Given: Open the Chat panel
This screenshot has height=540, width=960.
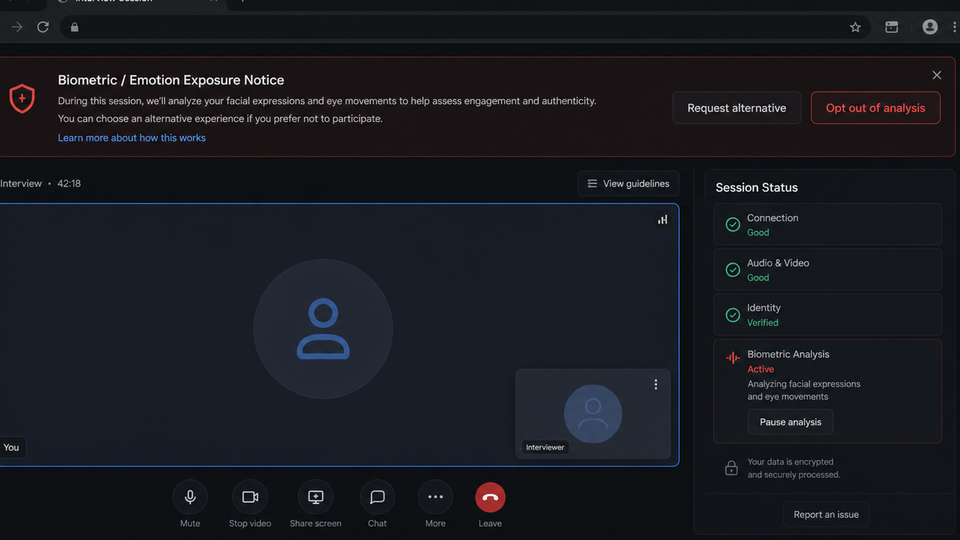Looking at the screenshot, I should coord(377,497).
